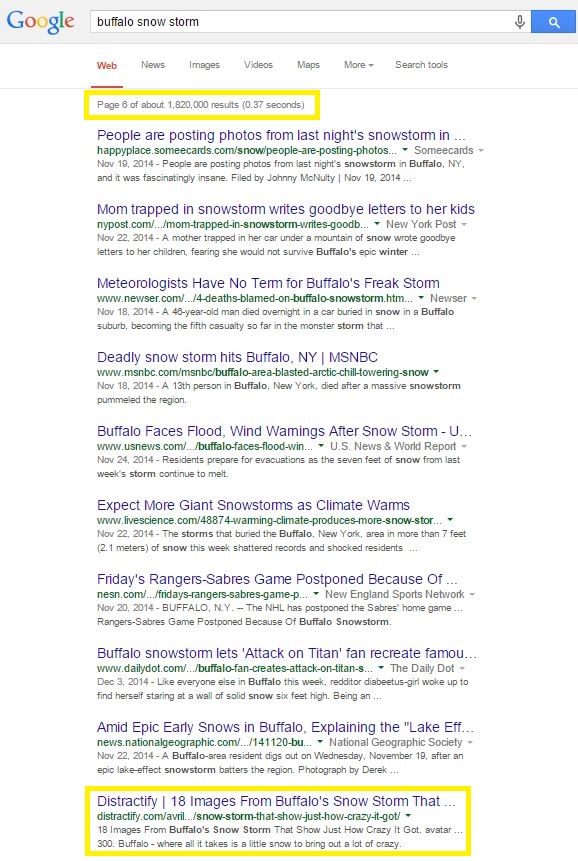Open 'Deadly snow storm hits Buffalo' MSNBC link
The width and height of the screenshot is (578, 861).
[x=237, y=357]
